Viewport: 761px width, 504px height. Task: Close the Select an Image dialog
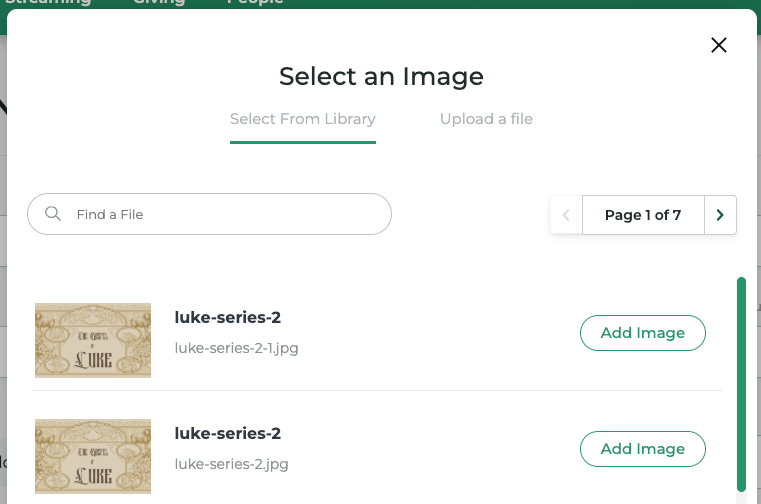click(718, 44)
